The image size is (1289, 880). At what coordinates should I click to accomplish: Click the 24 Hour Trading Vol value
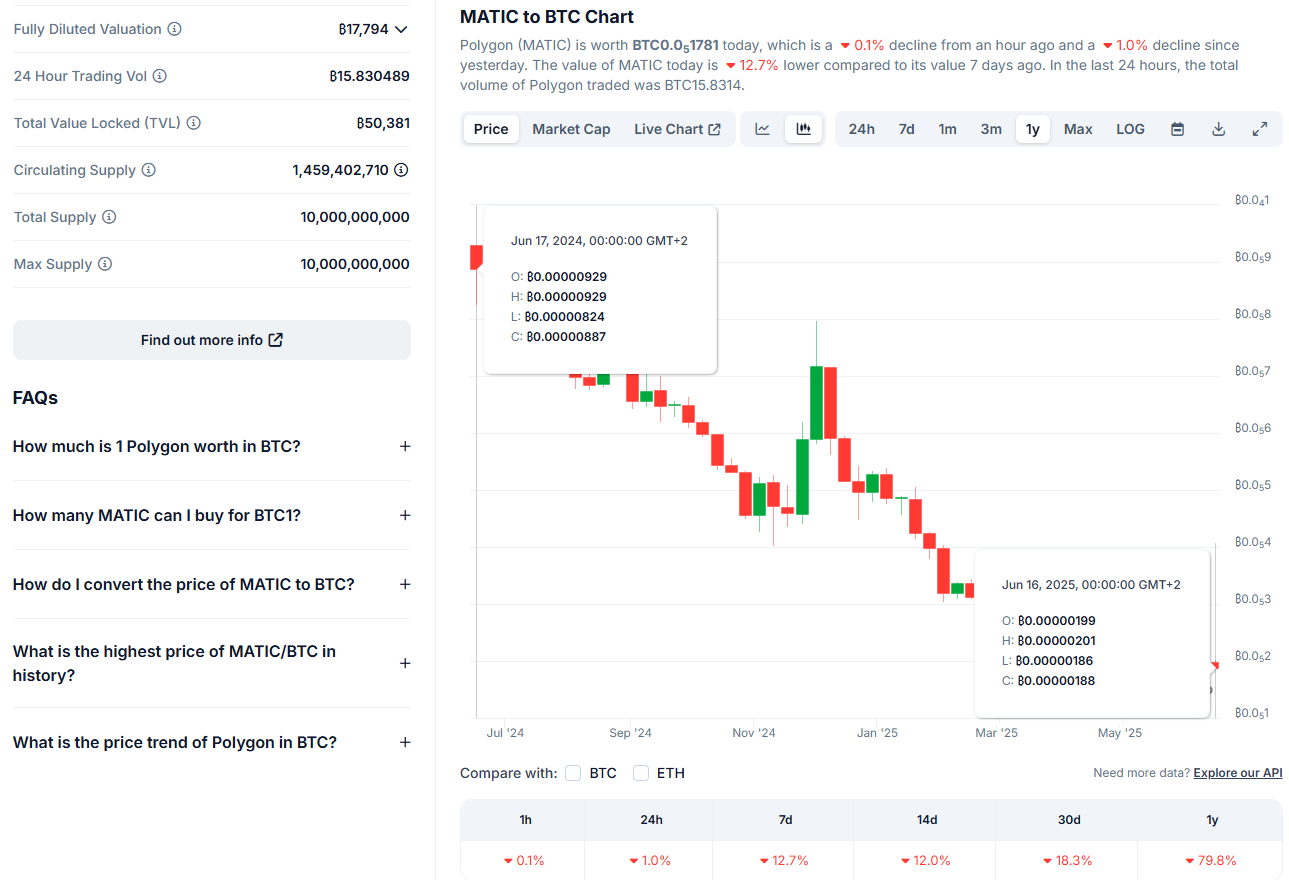[369, 76]
